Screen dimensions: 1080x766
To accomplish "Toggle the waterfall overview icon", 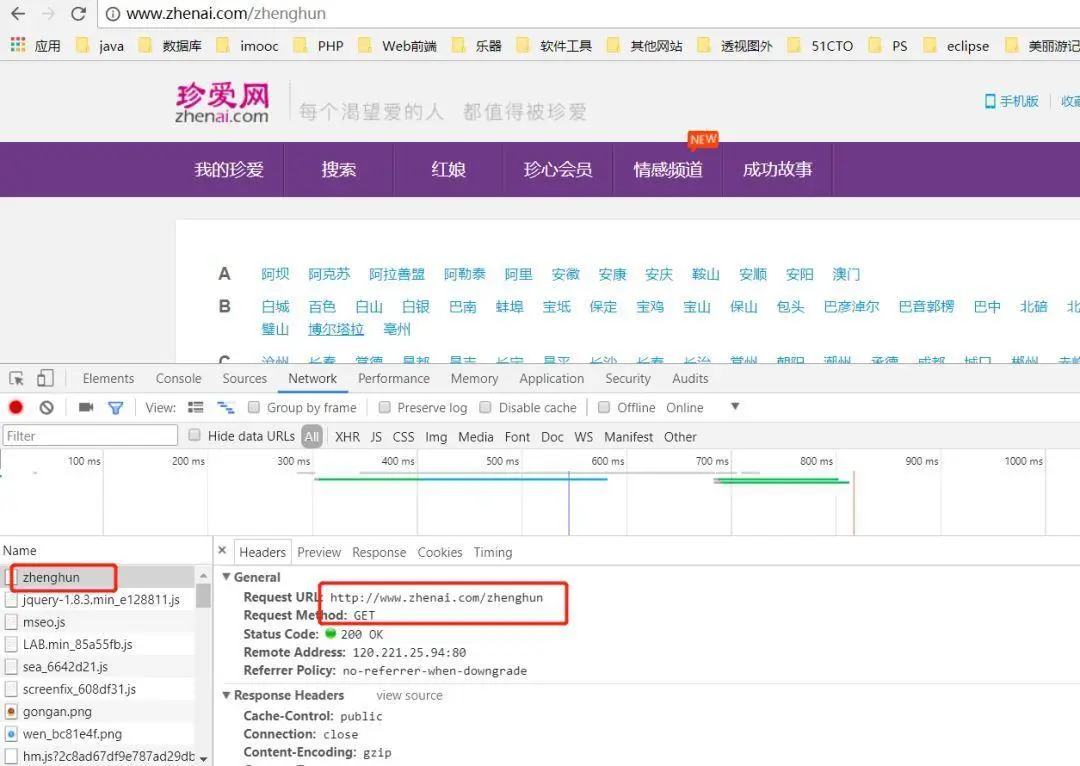I will point(226,408).
